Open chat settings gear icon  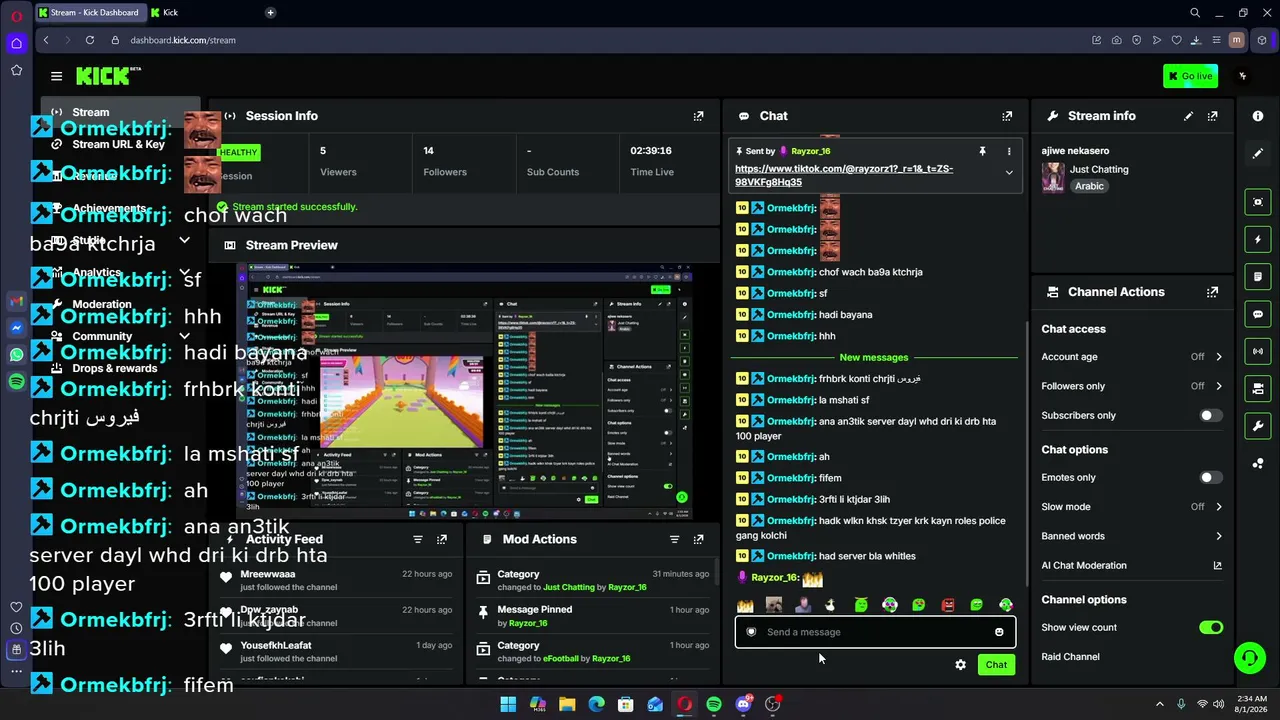click(961, 665)
